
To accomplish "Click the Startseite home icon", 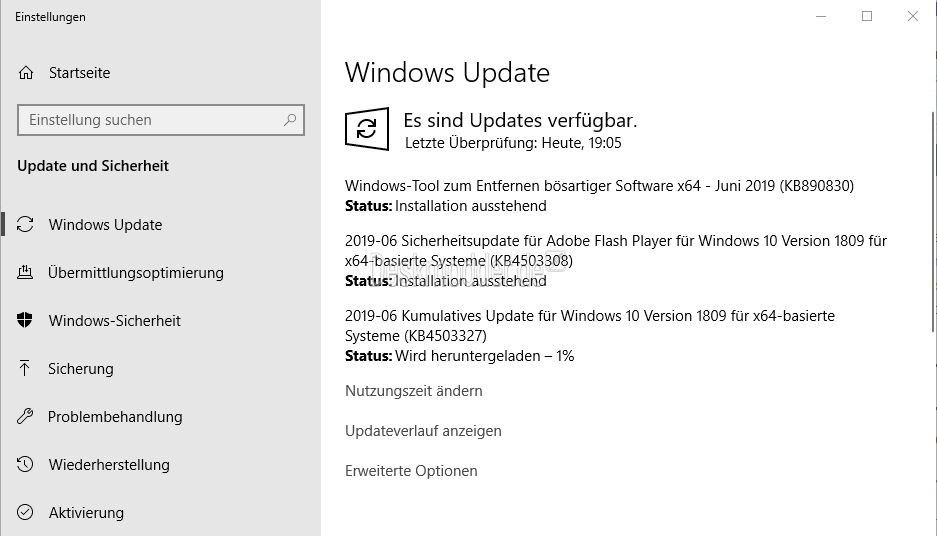I will pyautogui.click(x=26, y=73).
